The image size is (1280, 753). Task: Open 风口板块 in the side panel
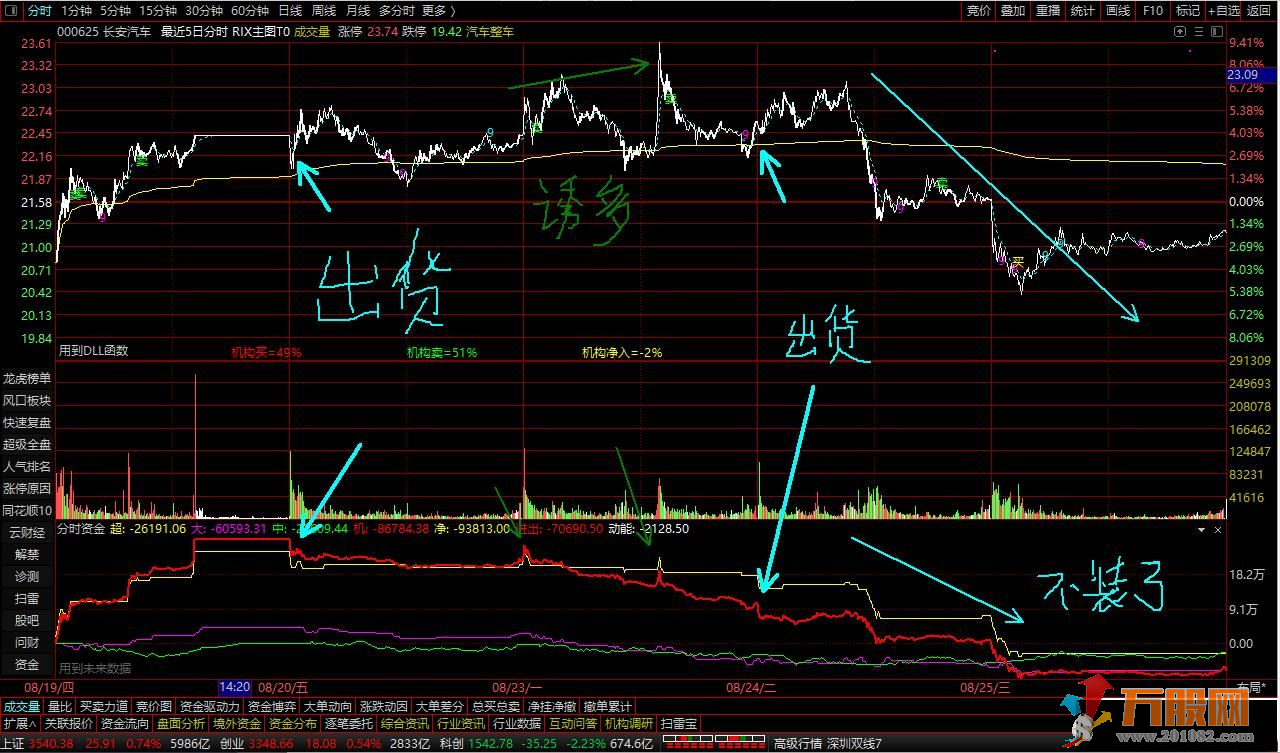(27, 401)
